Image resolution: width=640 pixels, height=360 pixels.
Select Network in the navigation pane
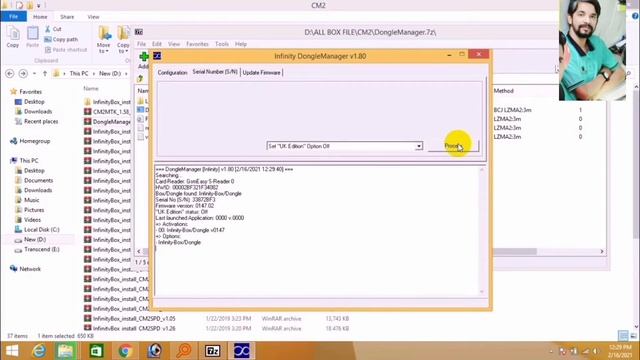click(30, 269)
